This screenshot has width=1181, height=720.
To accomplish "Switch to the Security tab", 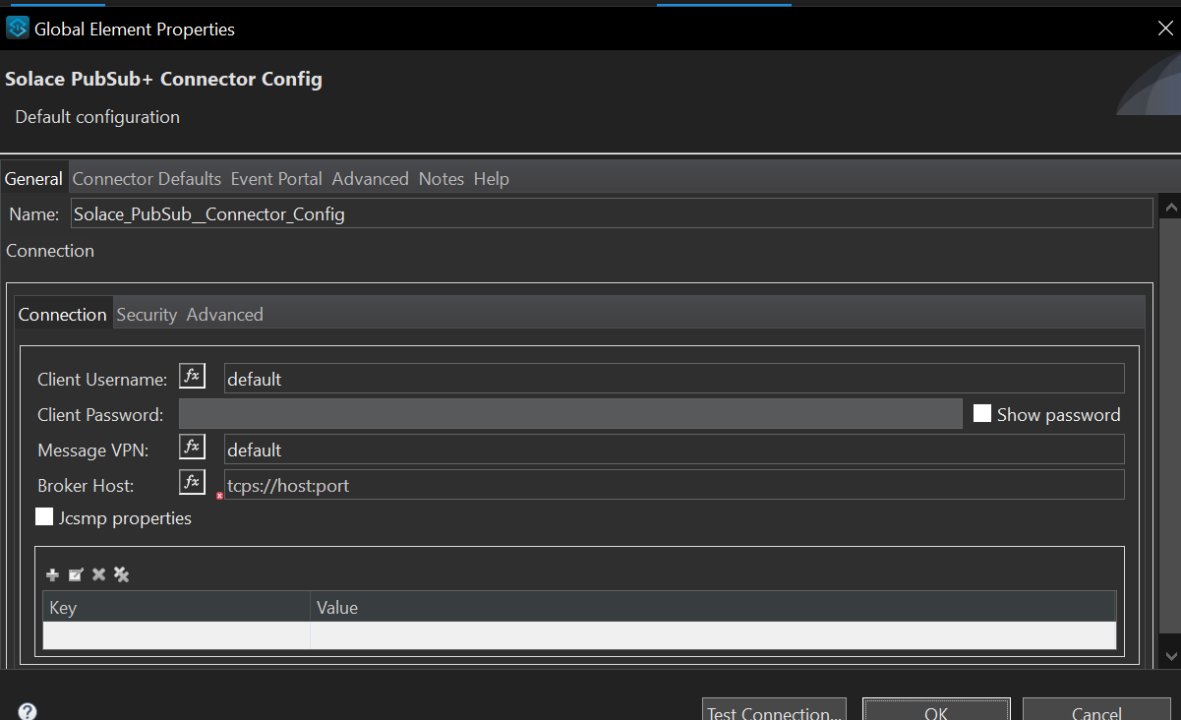I will 146,314.
